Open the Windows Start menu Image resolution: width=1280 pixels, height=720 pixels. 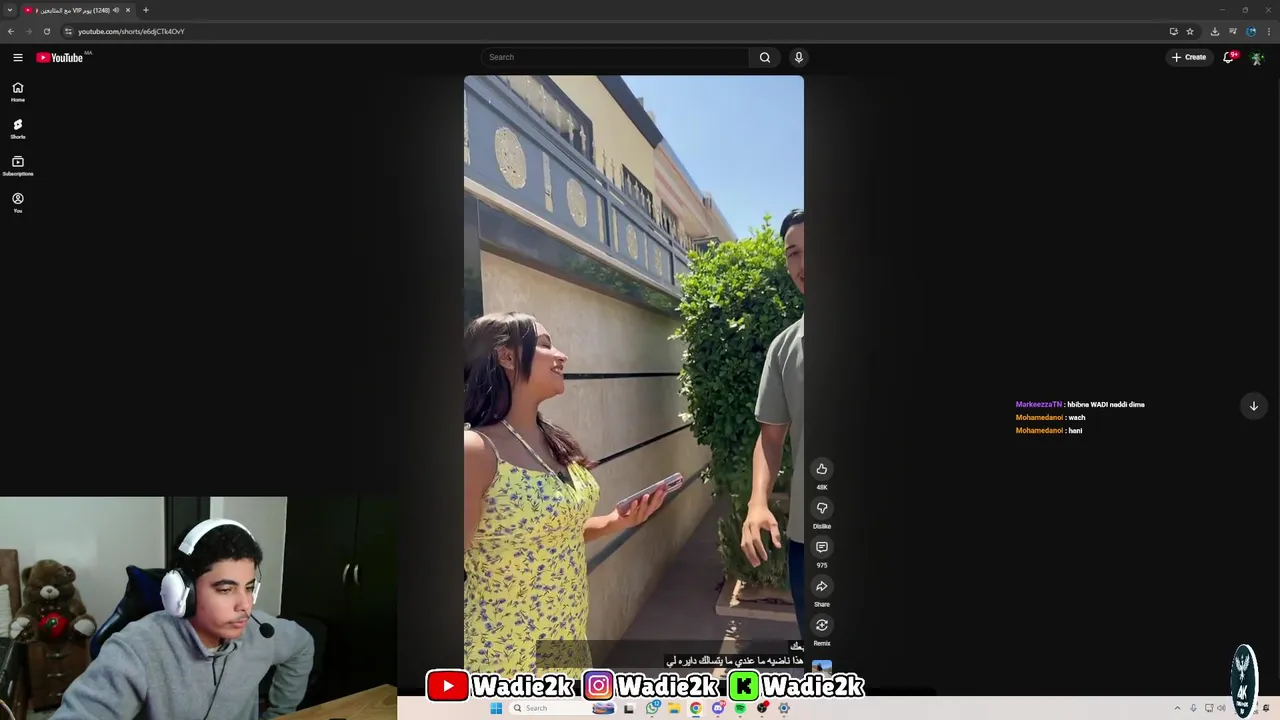(x=496, y=708)
